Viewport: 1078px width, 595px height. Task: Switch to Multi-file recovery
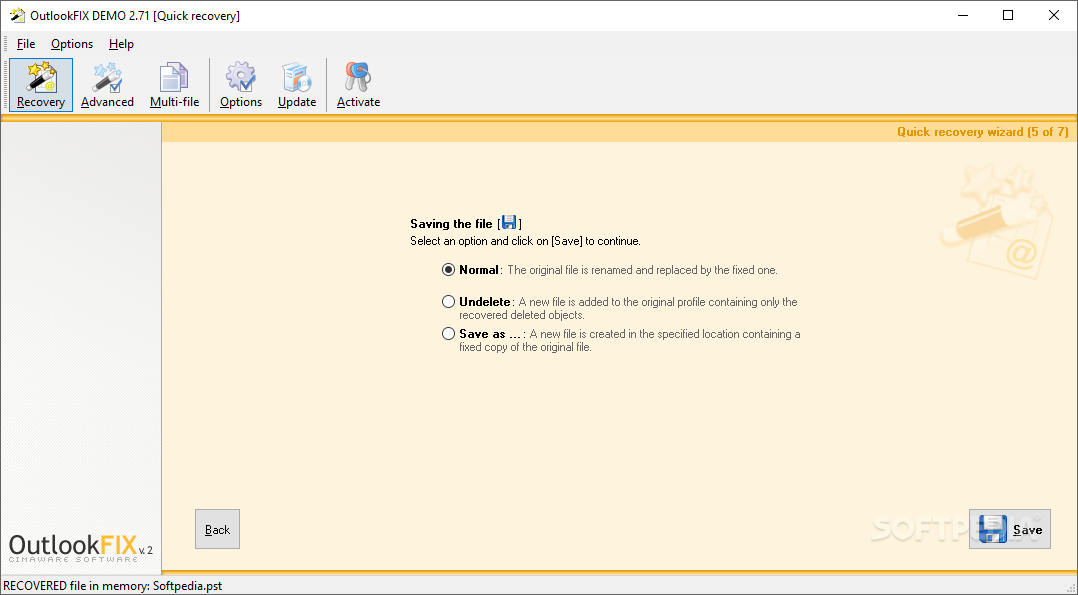[x=175, y=85]
